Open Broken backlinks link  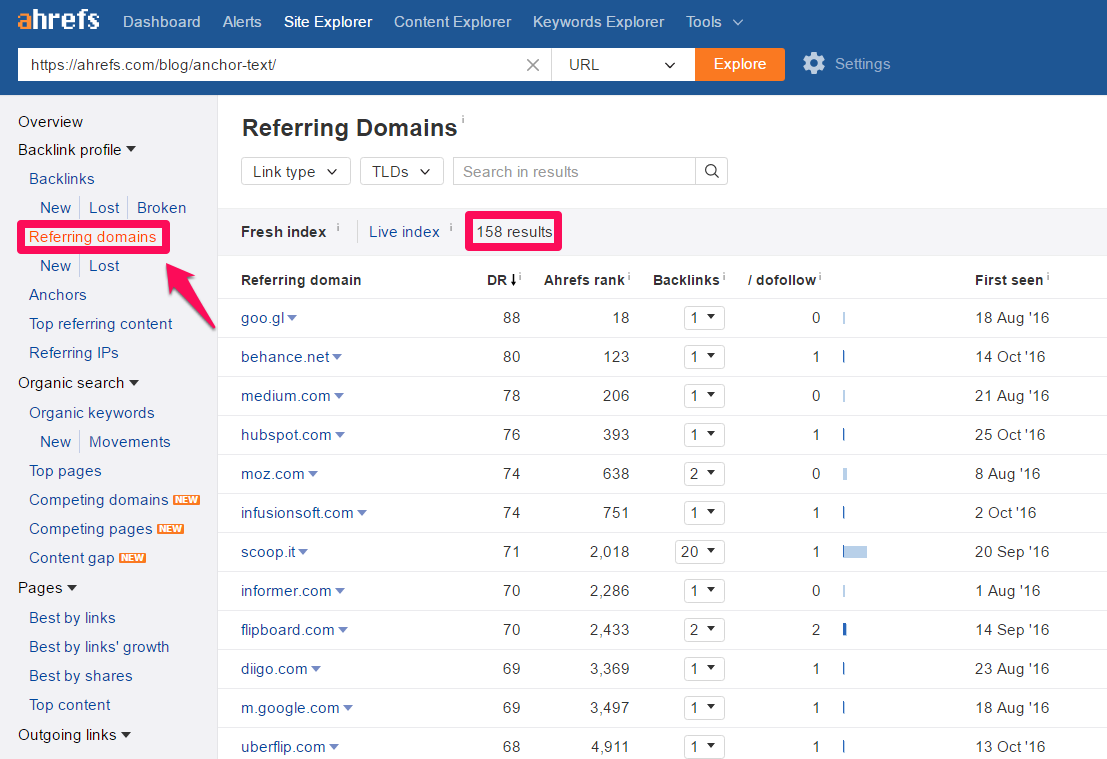162,208
